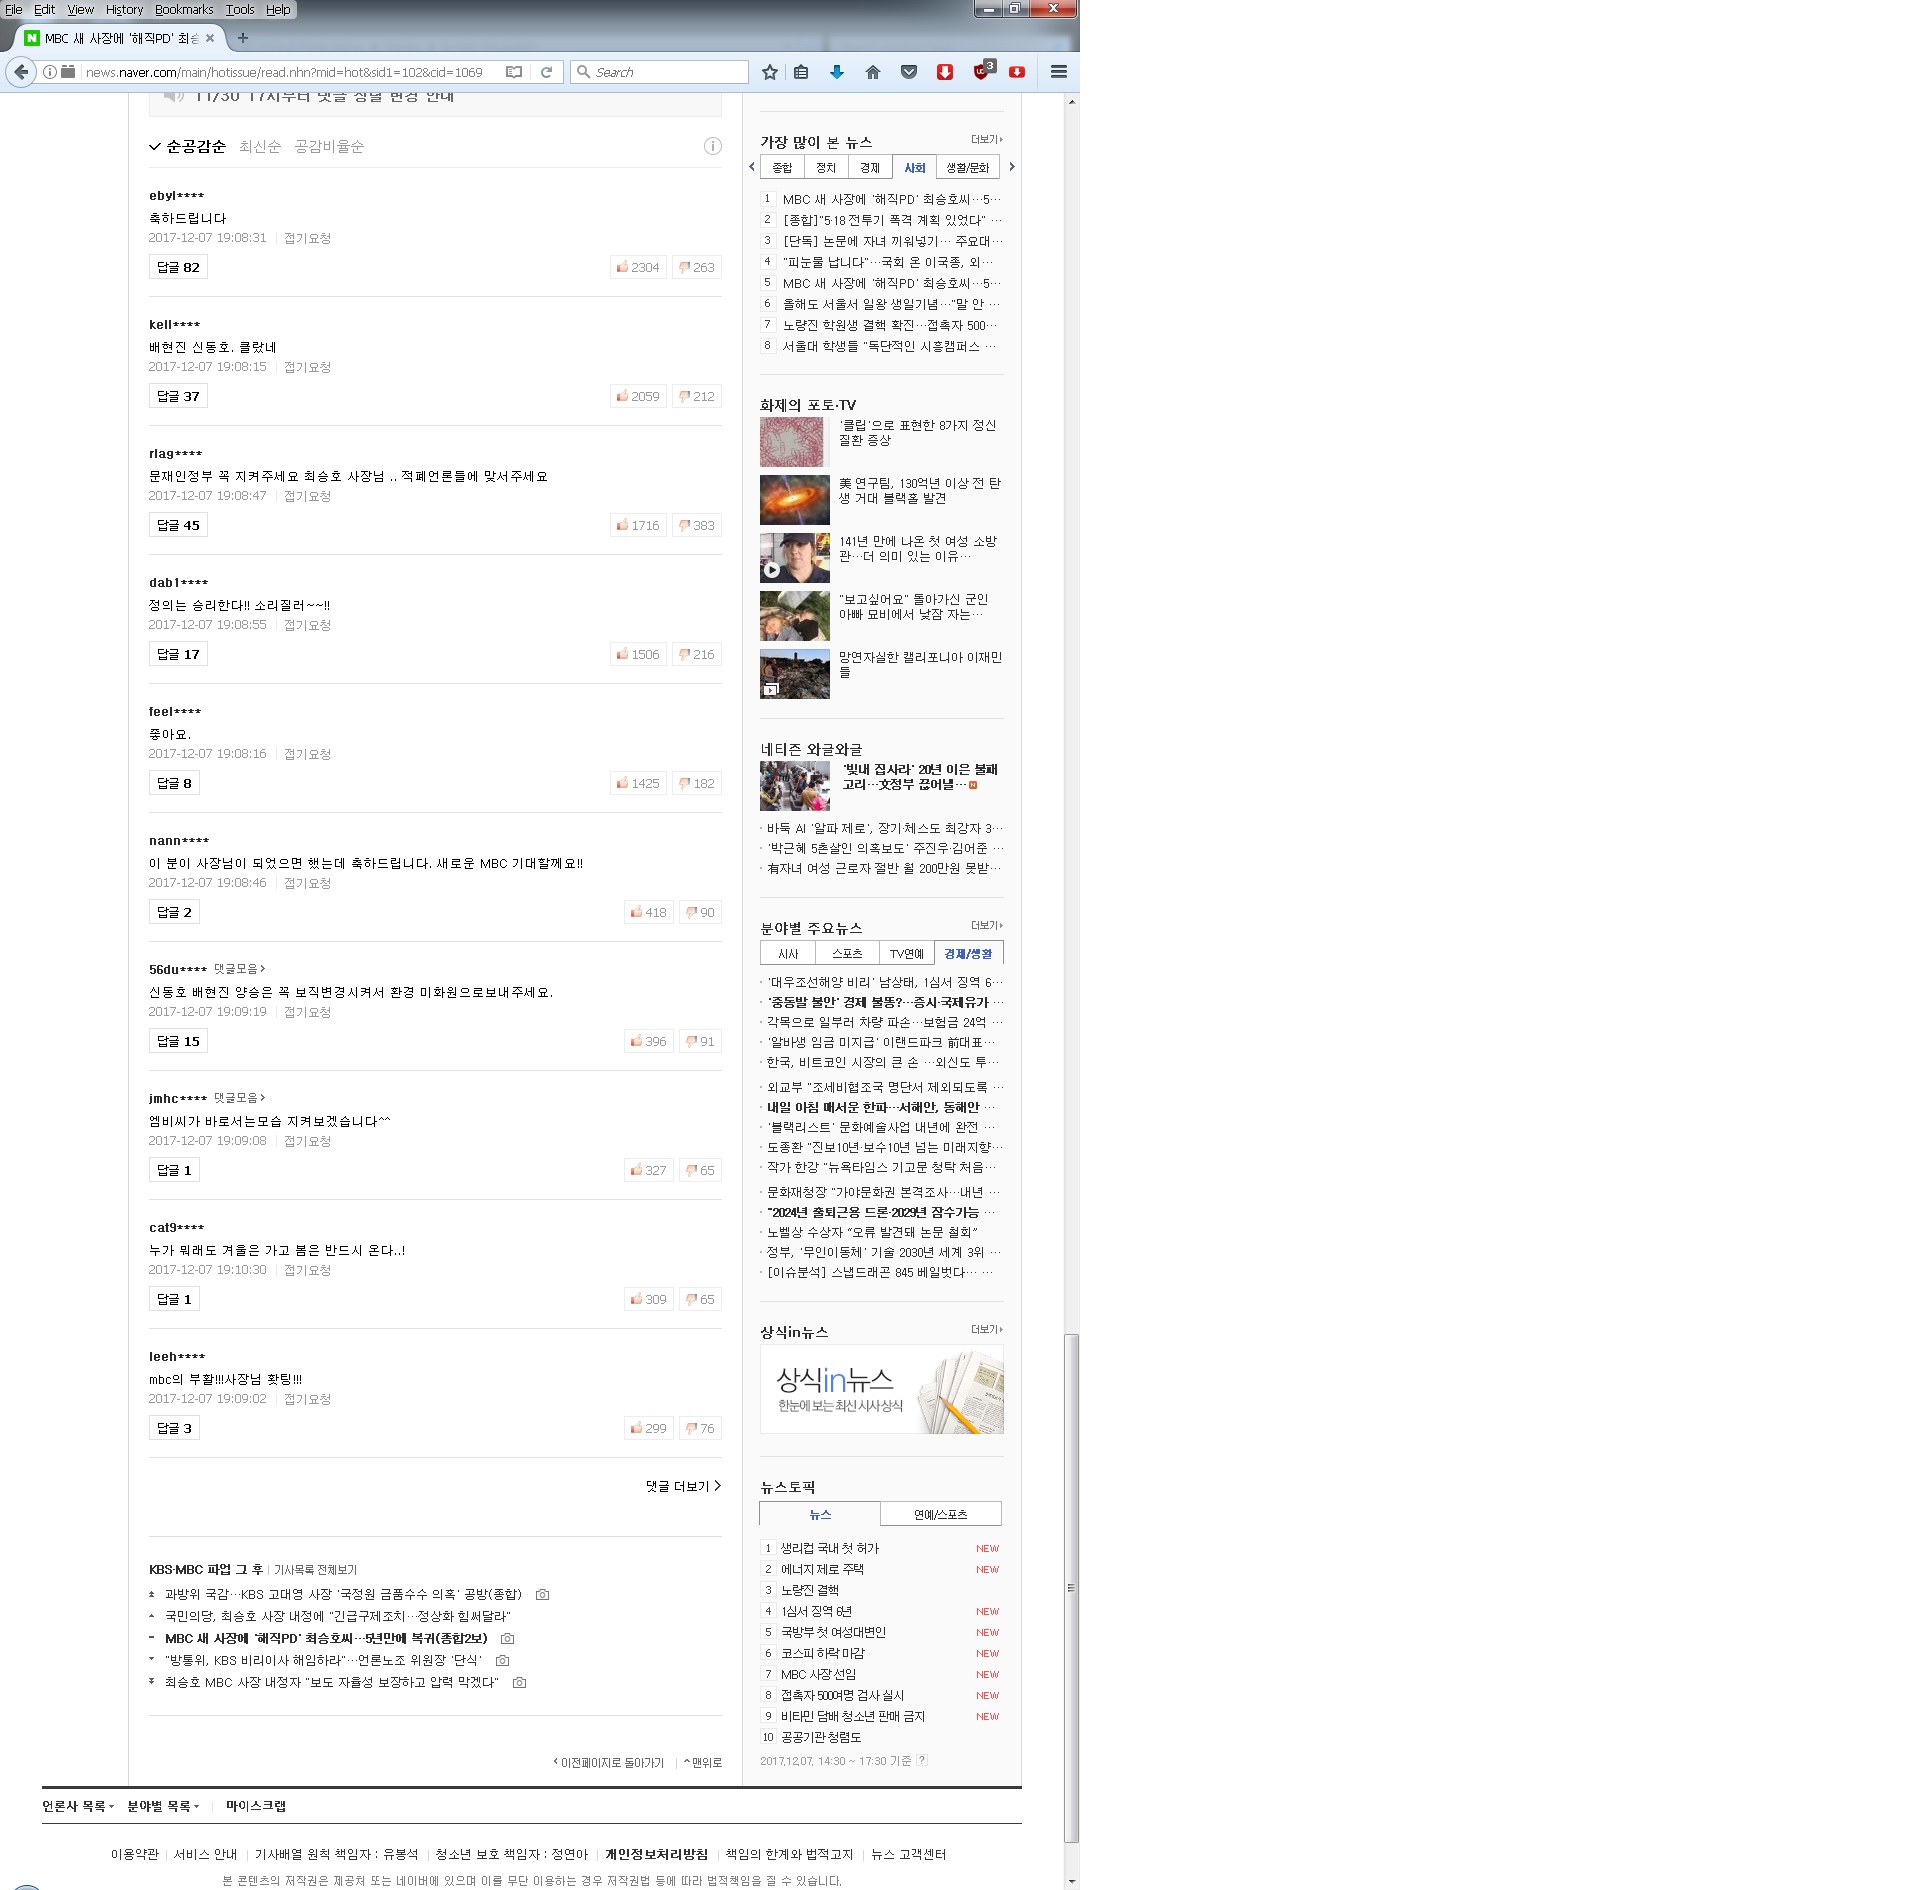Screen dimensions: 1914x1890
Task: Click the help question mark beside news topic time
Action: pyautogui.click(x=922, y=1760)
